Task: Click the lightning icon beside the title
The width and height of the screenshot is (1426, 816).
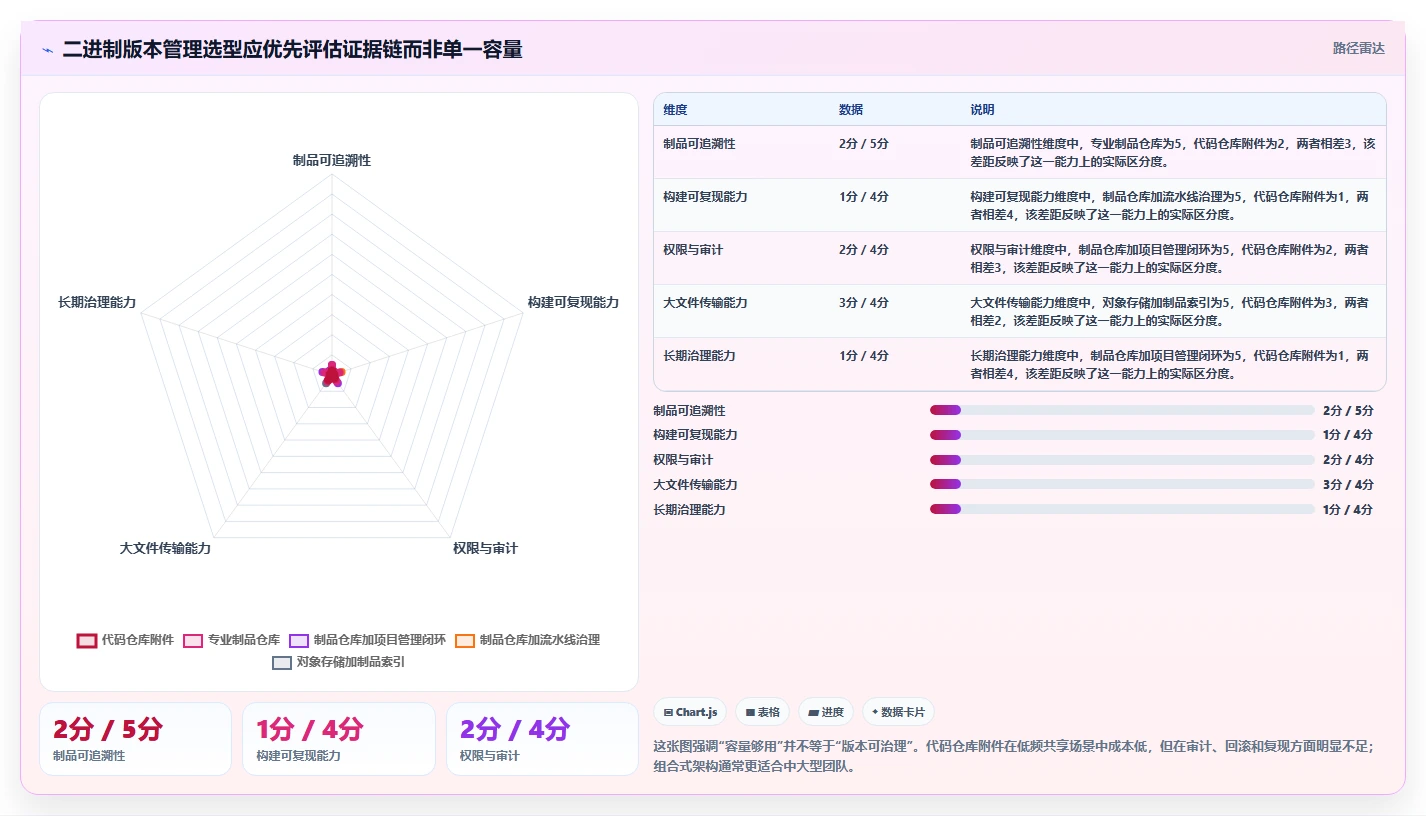Action: (47, 49)
